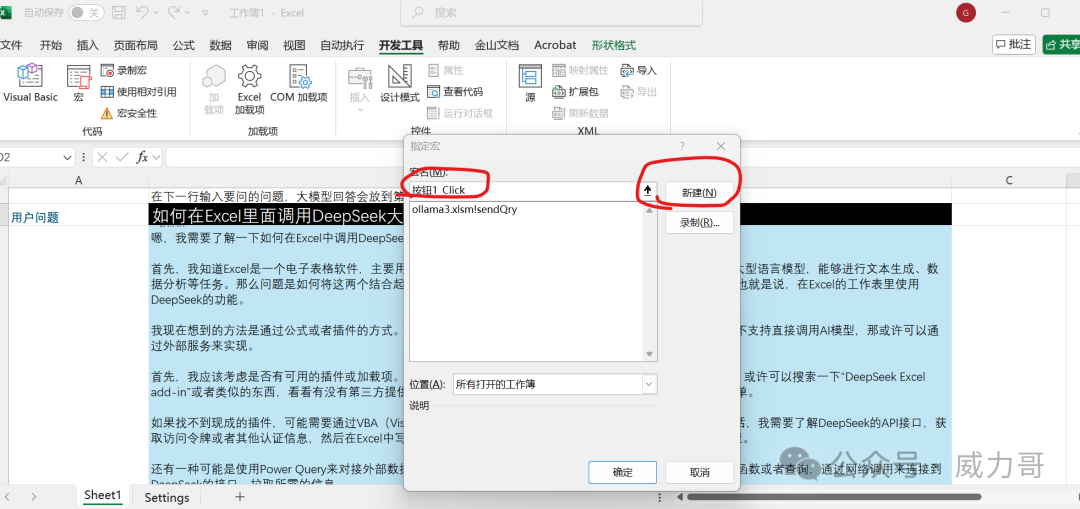Click 导入 in the XML group

[x=638, y=70]
